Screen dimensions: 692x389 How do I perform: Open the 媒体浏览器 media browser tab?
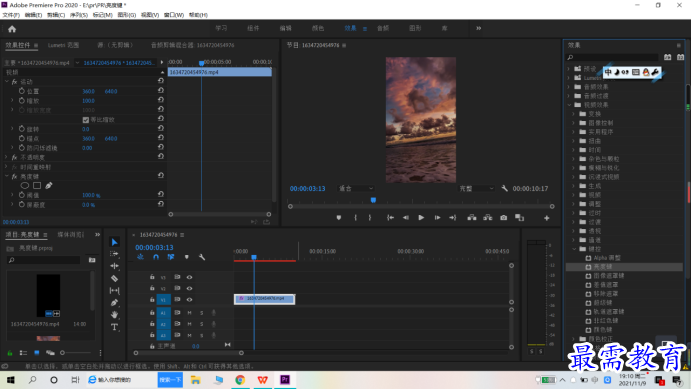point(71,234)
